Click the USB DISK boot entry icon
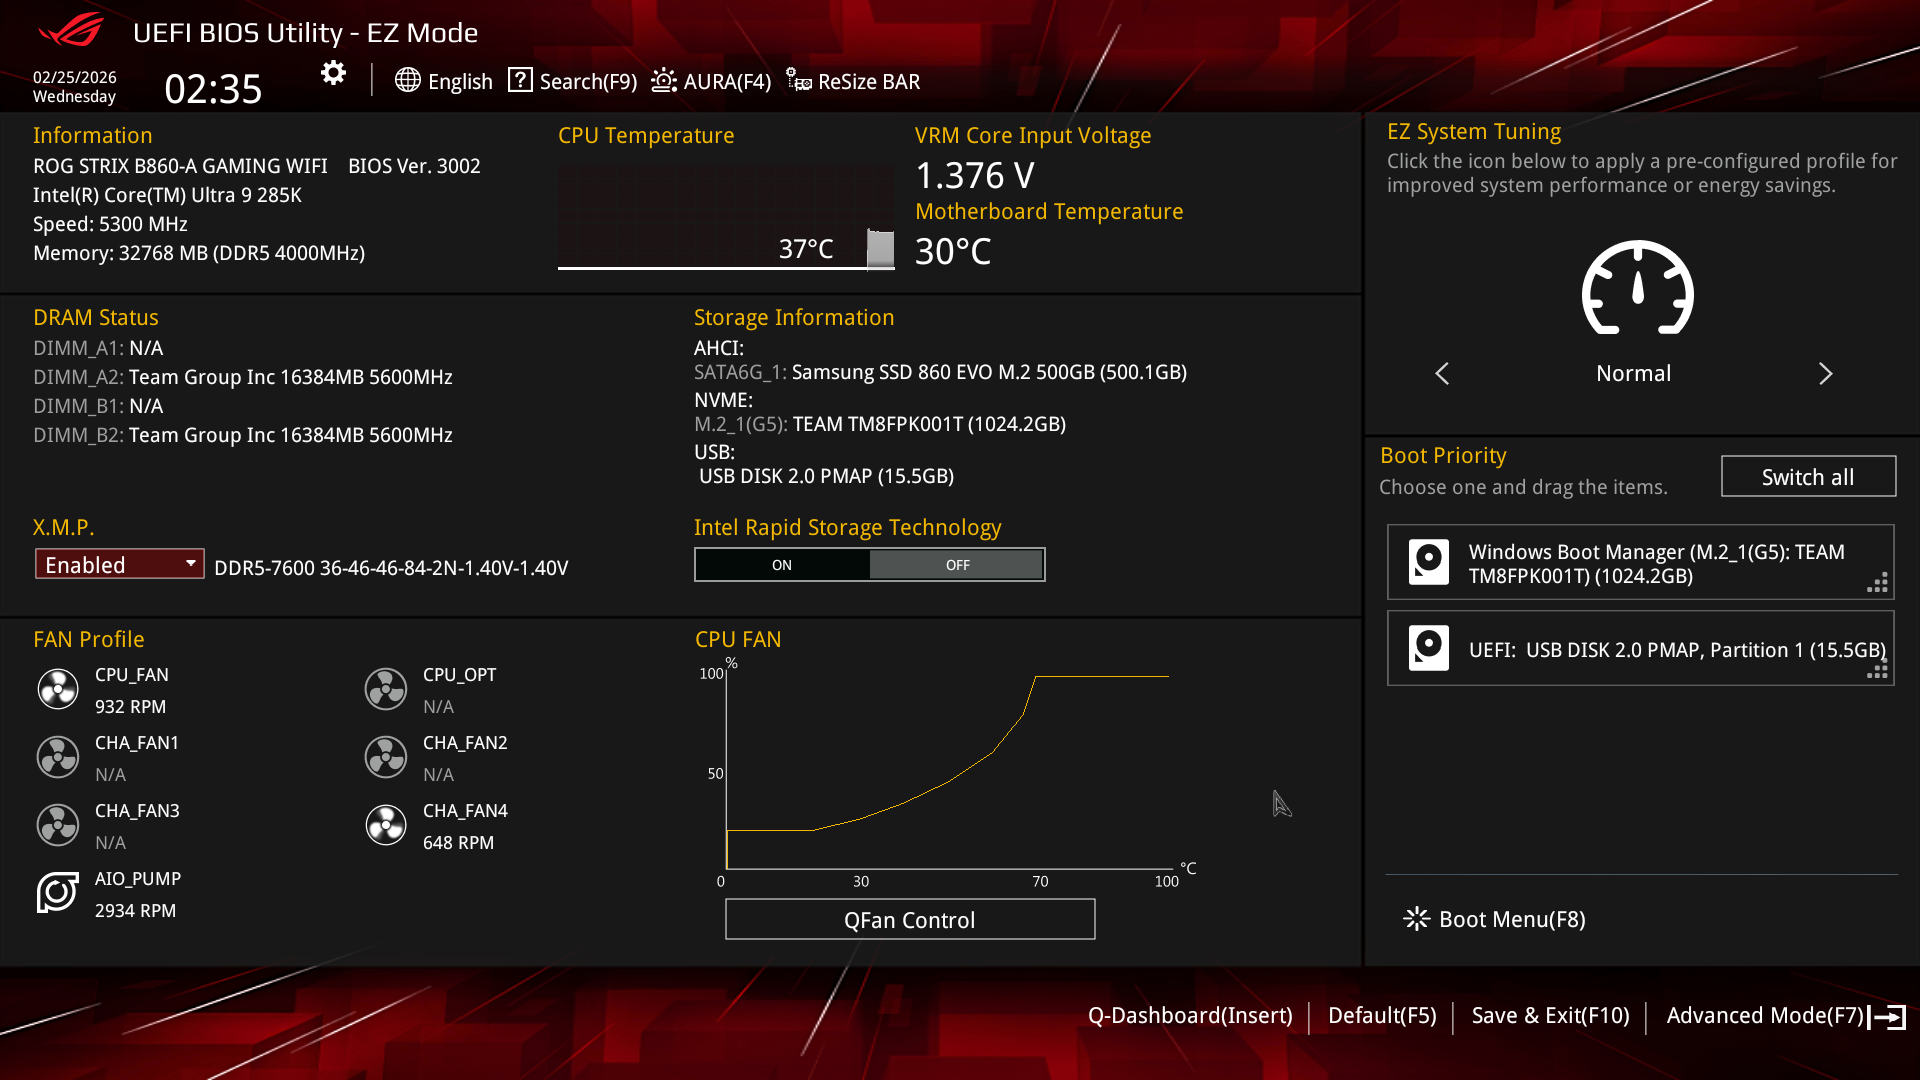This screenshot has height=1080, width=1920. [1428, 648]
